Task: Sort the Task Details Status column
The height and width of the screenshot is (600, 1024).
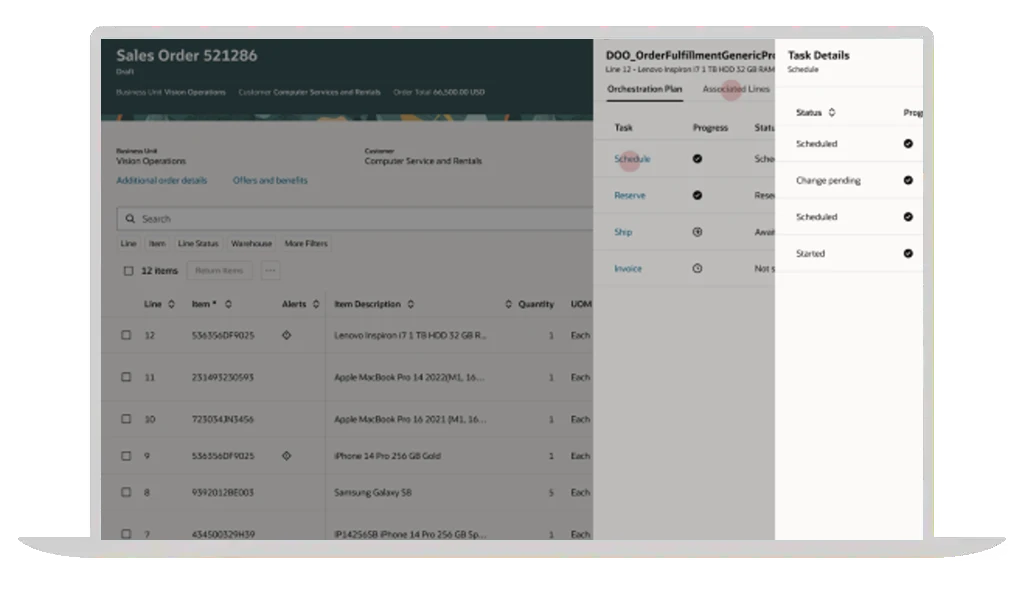Action: (832, 113)
